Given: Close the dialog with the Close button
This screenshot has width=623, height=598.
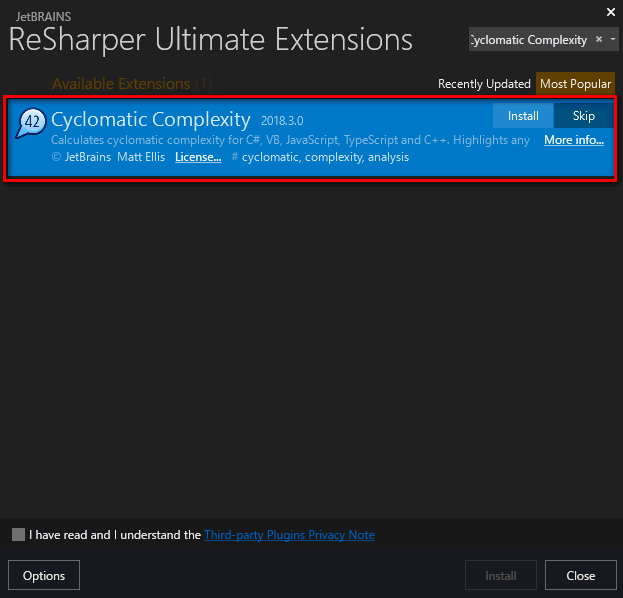Looking at the screenshot, I should coord(580,575).
